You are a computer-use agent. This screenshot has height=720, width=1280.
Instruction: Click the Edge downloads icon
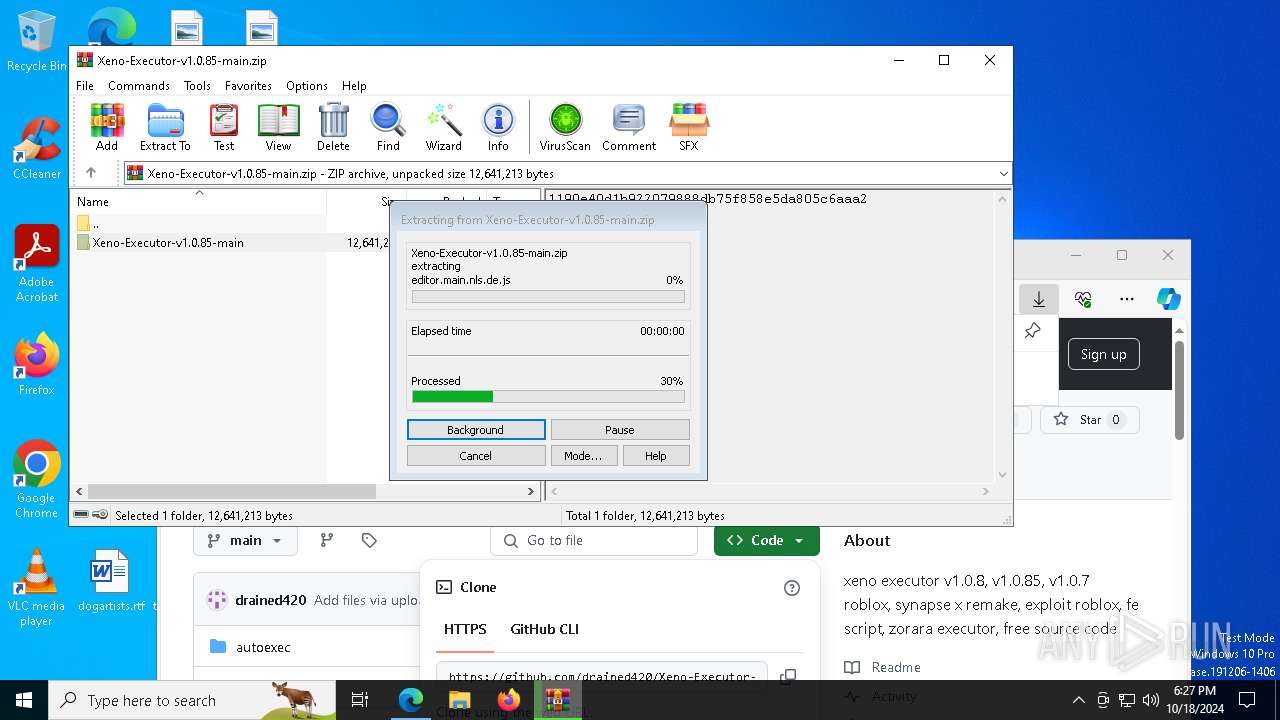tap(1039, 299)
